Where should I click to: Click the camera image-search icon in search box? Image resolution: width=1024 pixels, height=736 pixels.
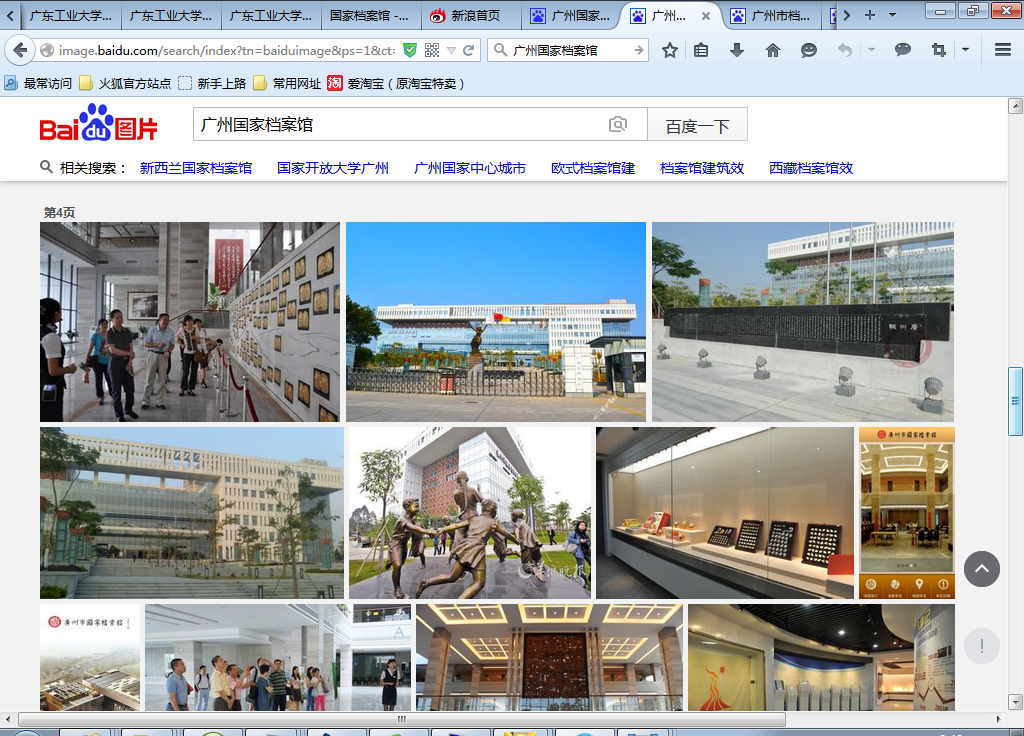tap(618, 125)
